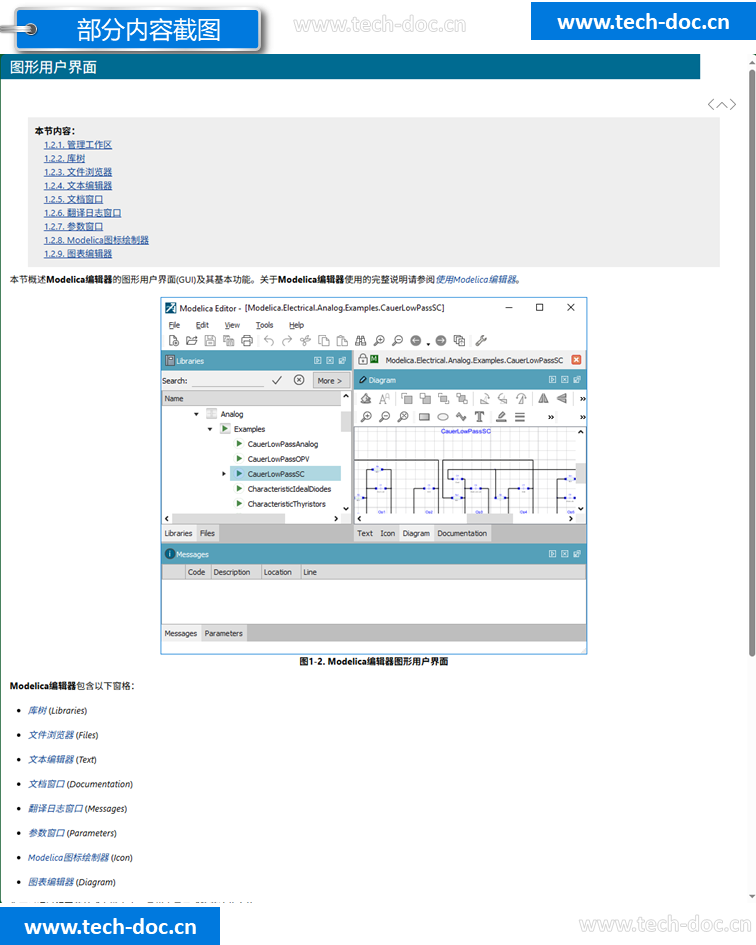Viewport: 756px width, 945px height.
Task: Follow the 文件浏览器 (Files) bullet link
Action: pos(51,735)
